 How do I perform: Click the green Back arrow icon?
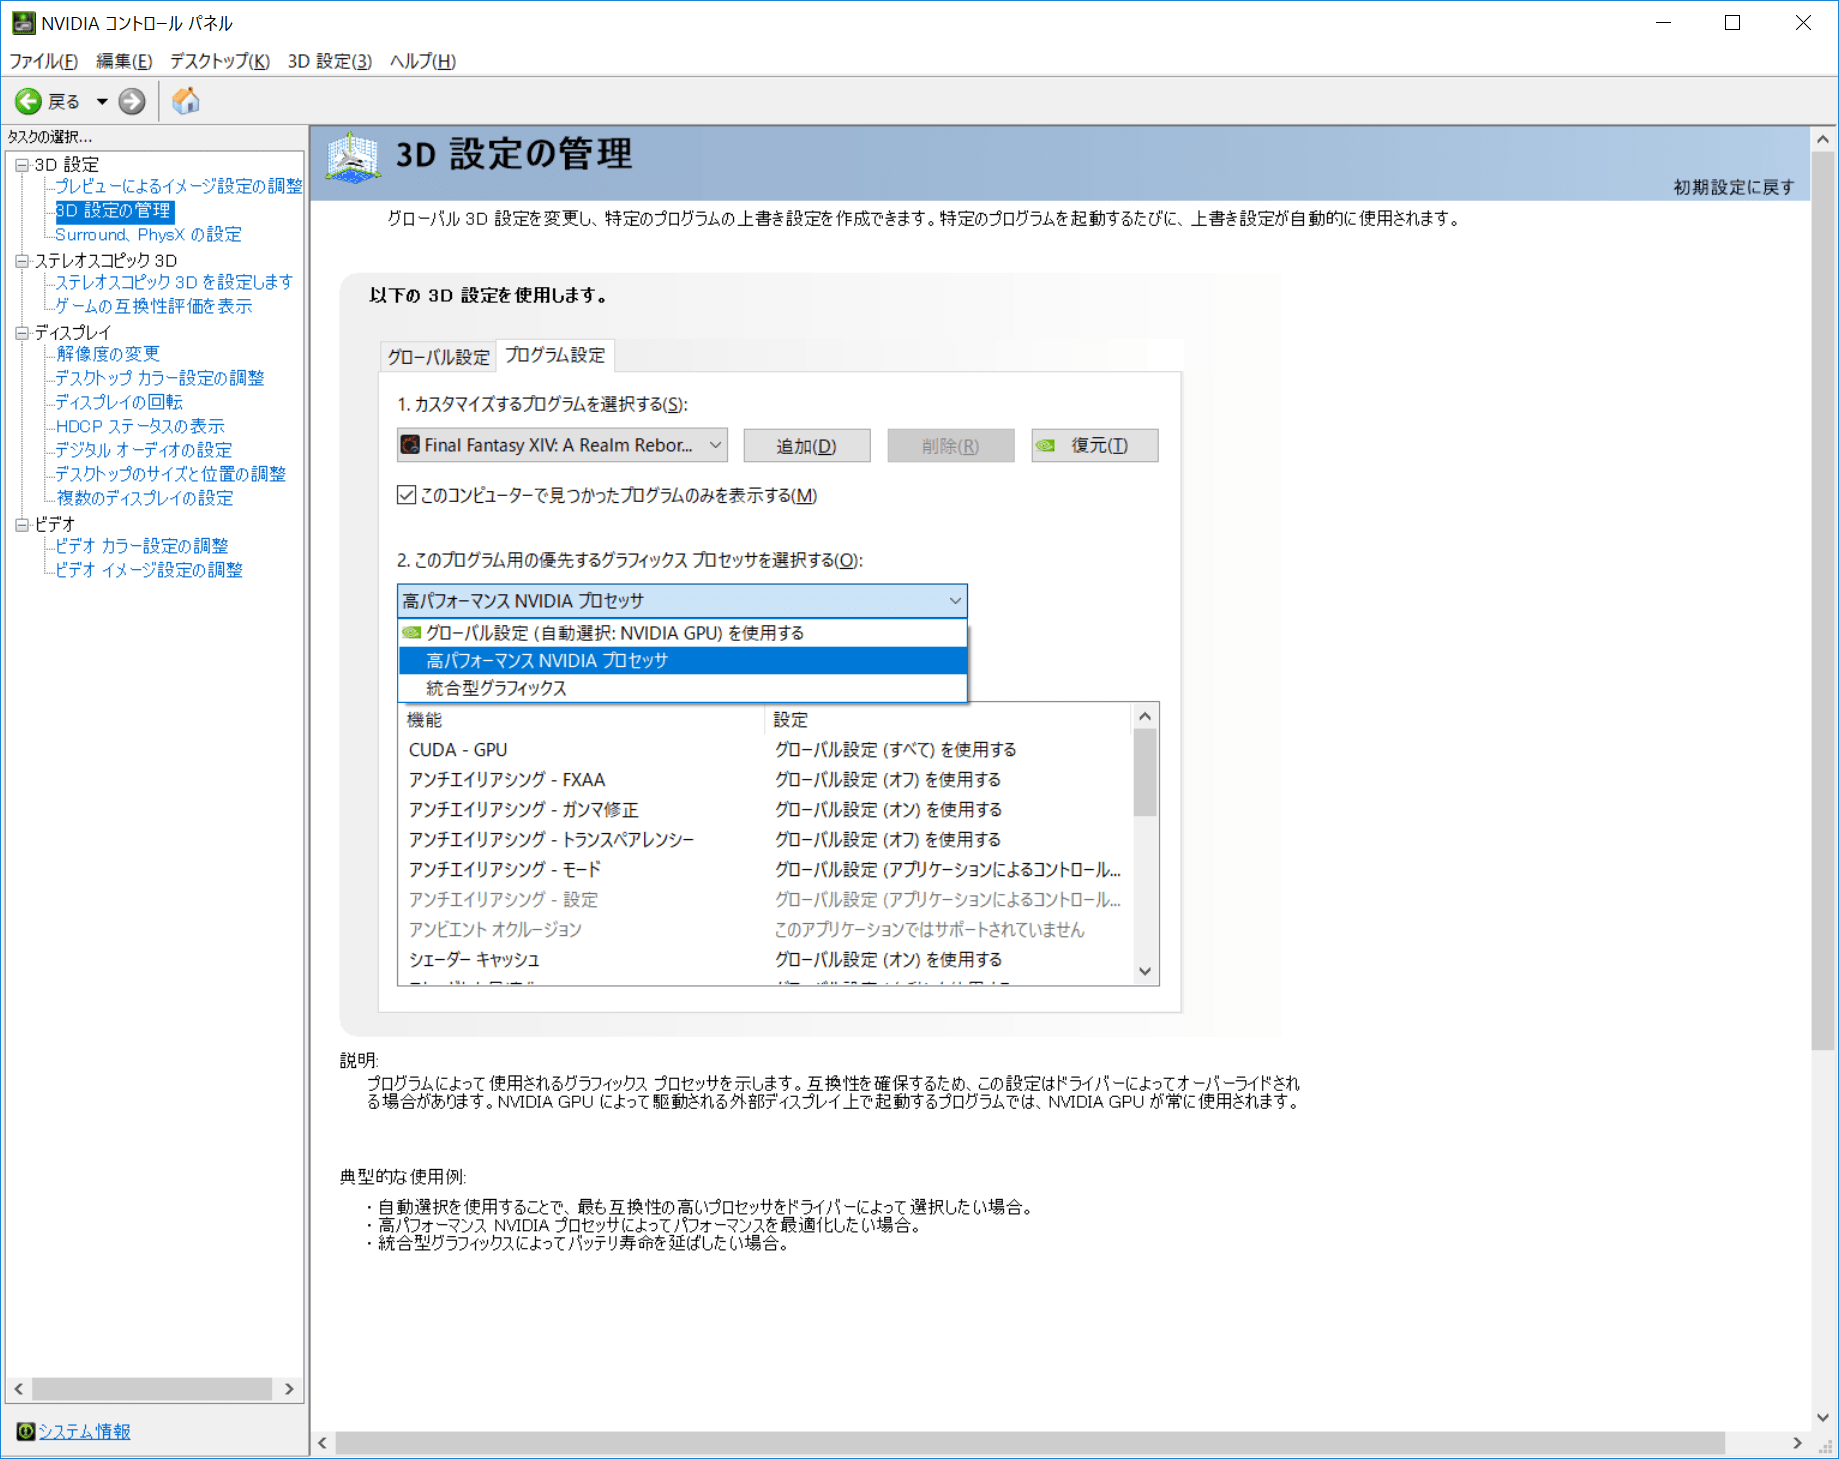[28, 101]
